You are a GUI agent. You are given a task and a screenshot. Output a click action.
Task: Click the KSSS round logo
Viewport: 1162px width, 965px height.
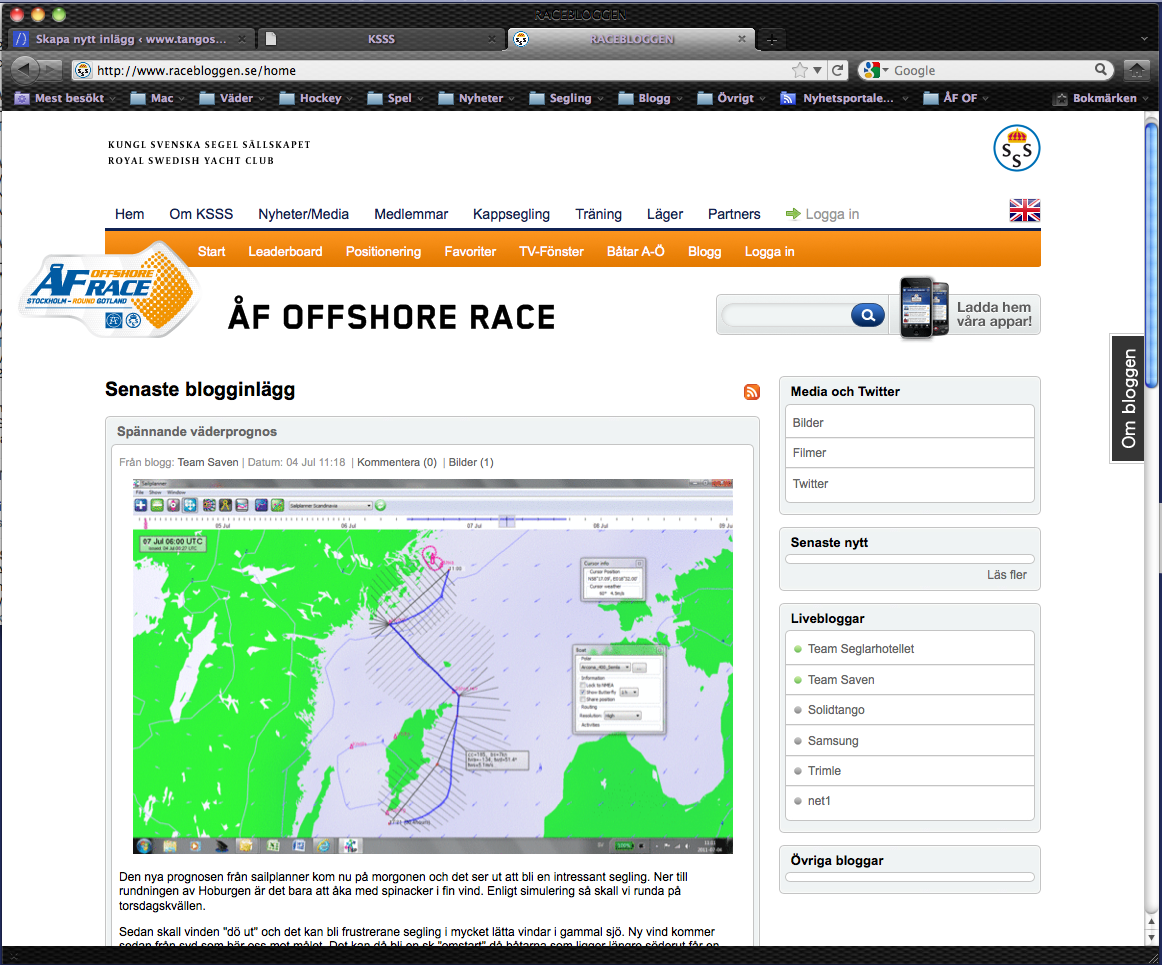[x=1016, y=148]
